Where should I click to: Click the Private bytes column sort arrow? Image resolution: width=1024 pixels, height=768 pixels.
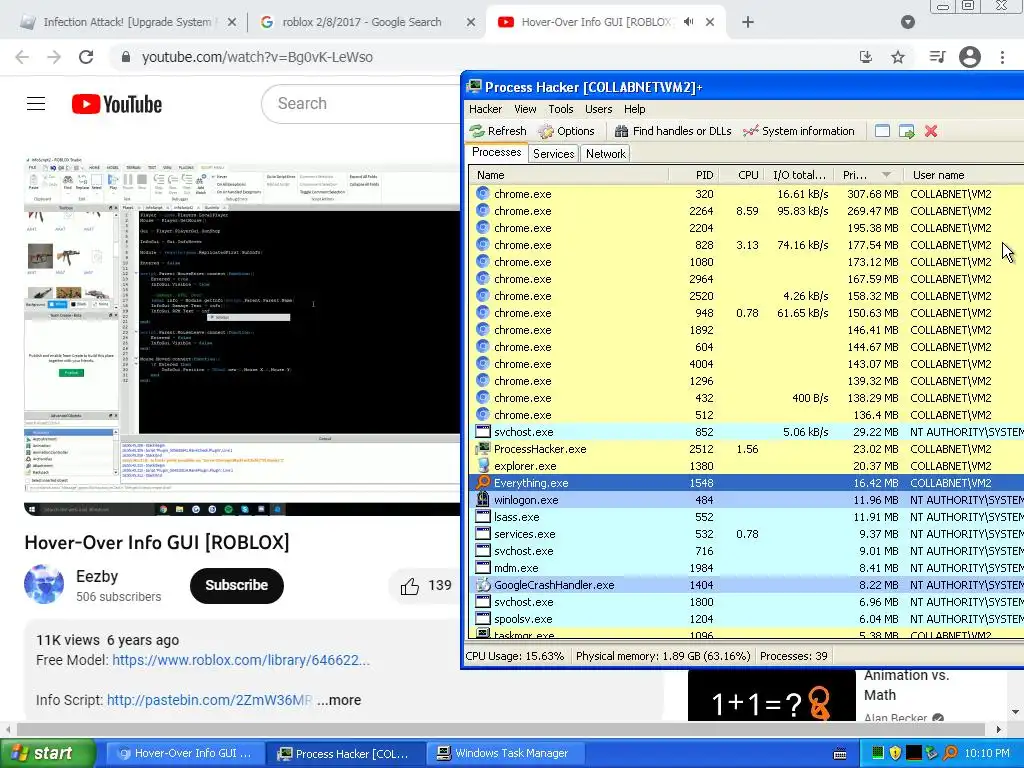point(886,175)
